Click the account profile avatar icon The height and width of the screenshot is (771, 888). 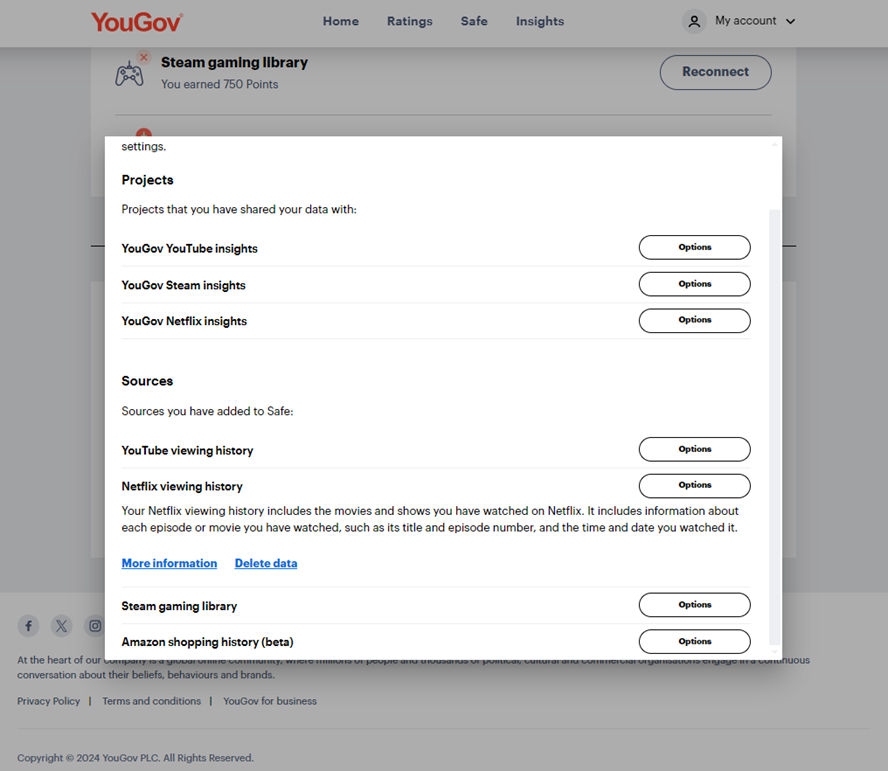pos(694,21)
